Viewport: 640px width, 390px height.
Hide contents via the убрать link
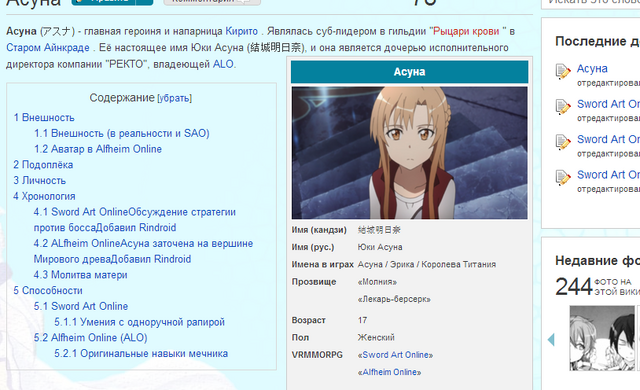click(175, 98)
